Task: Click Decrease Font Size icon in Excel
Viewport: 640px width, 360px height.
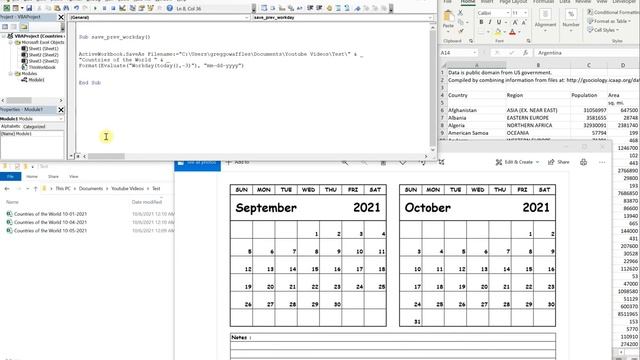Action: point(524,22)
